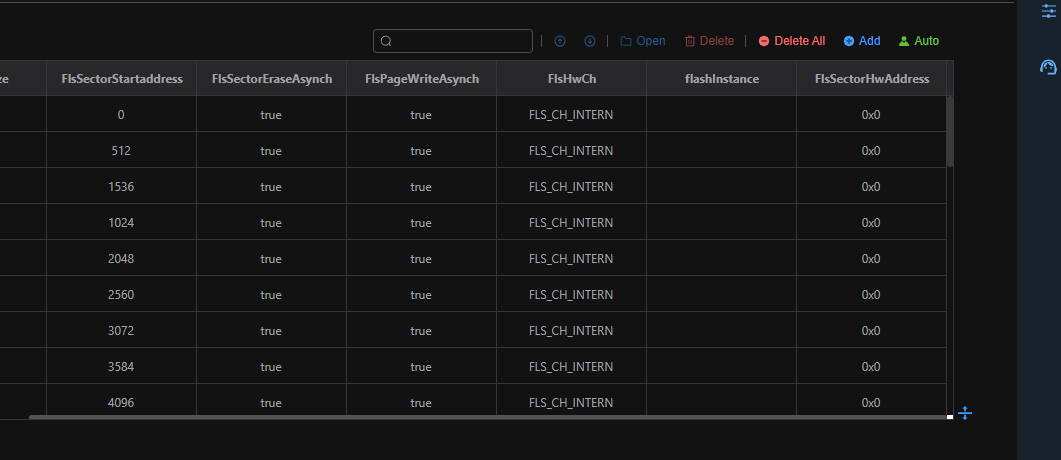The height and width of the screenshot is (460, 1061).
Task: Click the sliders settings icon in right sidebar
Action: point(1048,10)
